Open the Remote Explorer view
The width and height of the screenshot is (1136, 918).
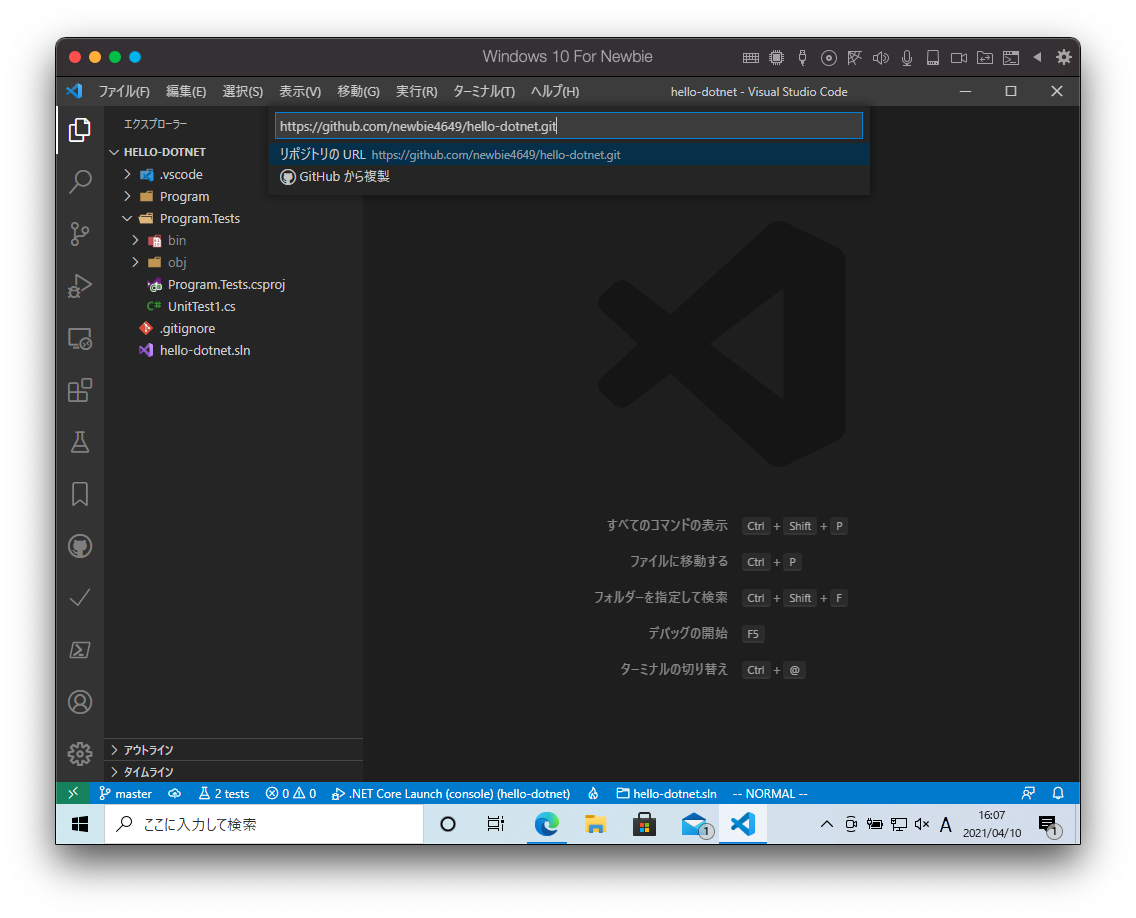click(80, 338)
